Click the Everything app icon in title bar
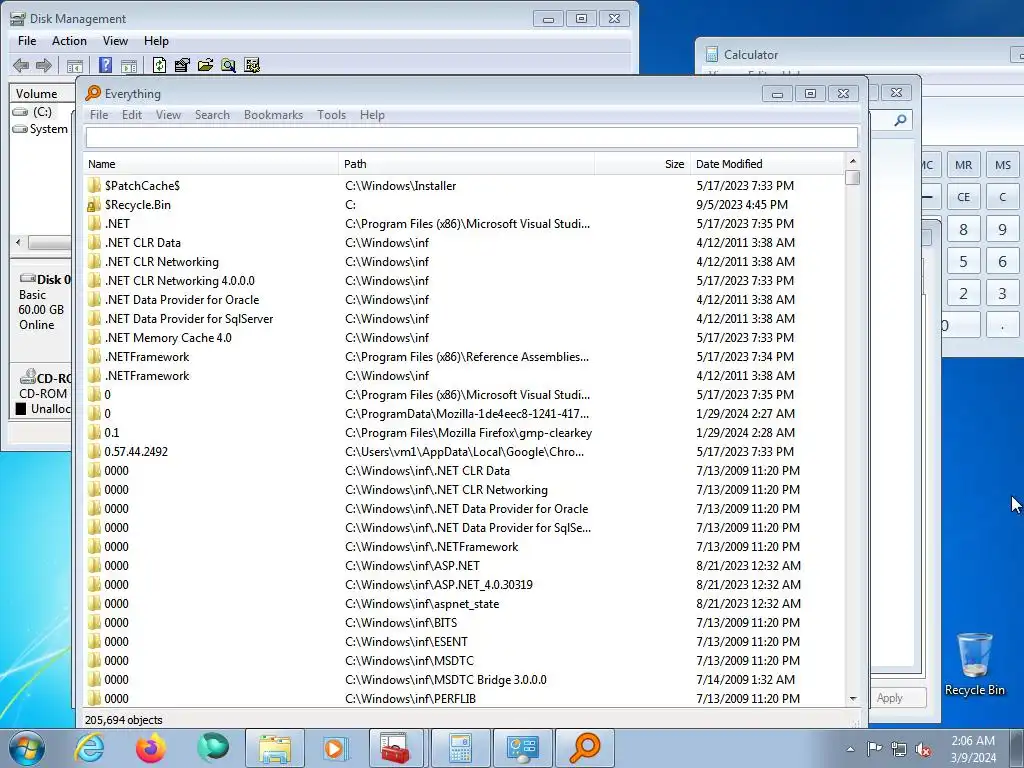This screenshot has width=1024, height=768. click(93, 93)
